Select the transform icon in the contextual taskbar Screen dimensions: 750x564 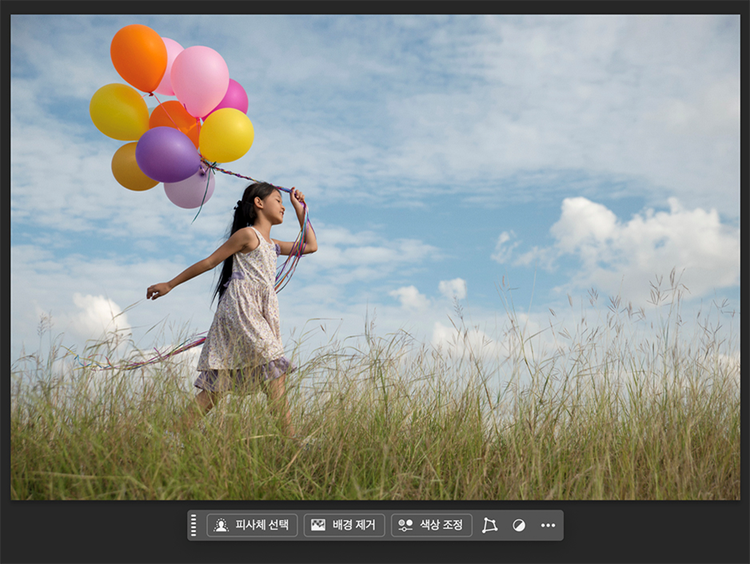coord(489,525)
